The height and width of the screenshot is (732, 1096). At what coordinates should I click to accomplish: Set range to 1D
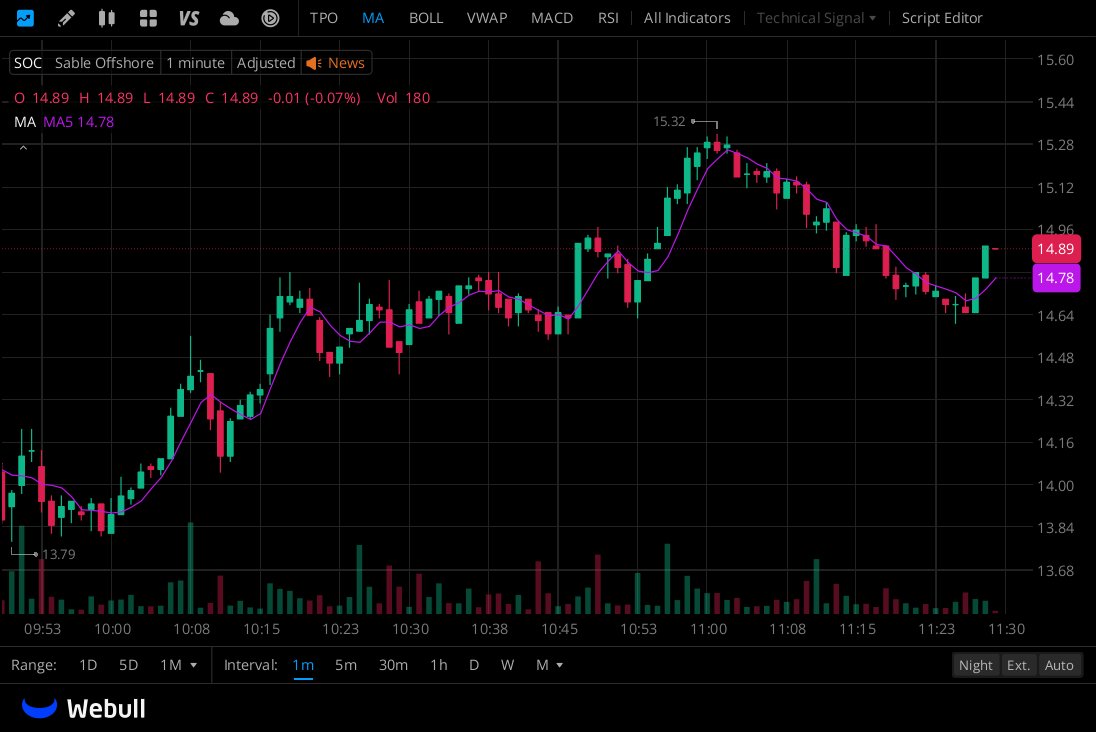88,665
